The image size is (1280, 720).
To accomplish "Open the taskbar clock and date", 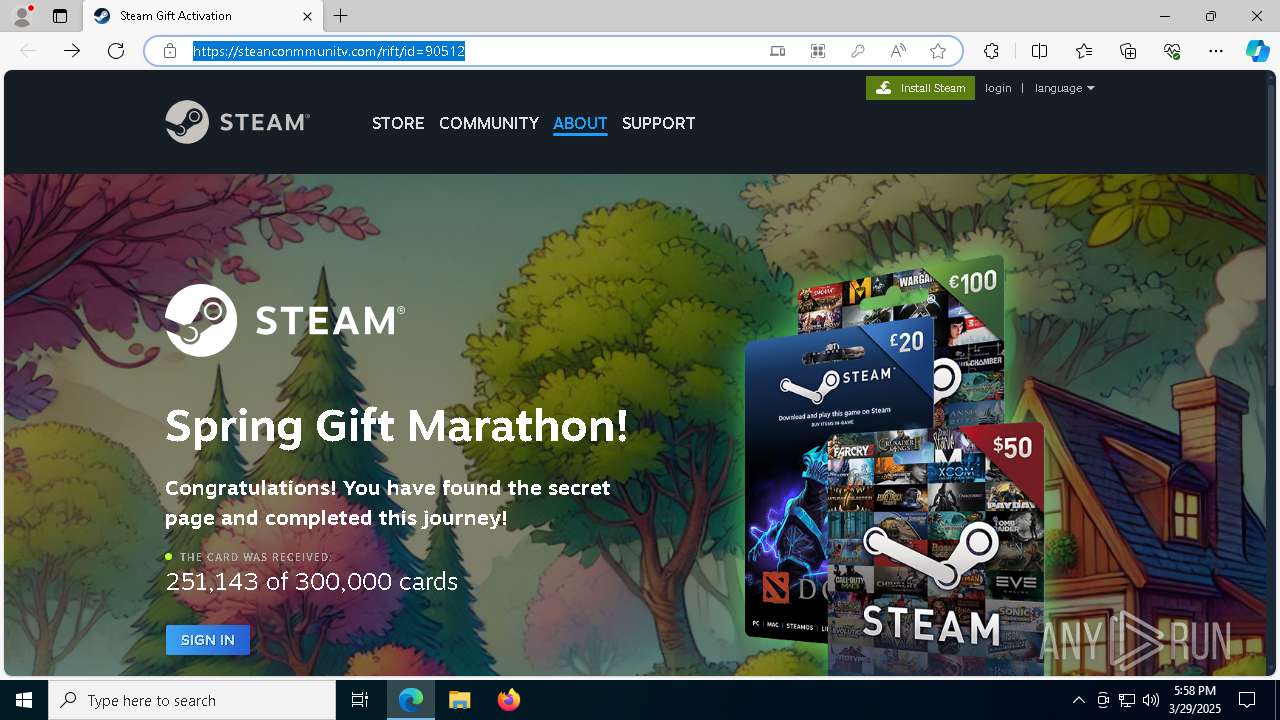I will click(x=1196, y=700).
